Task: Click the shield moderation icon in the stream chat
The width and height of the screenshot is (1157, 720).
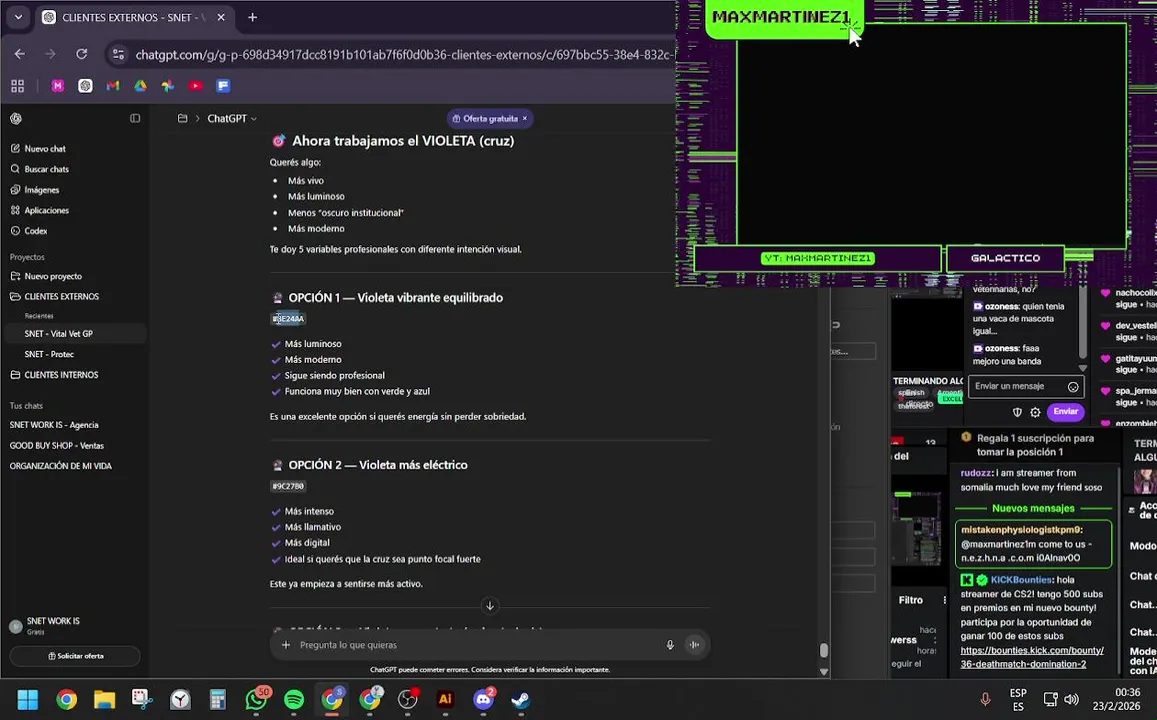Action: click(1017, 412)
